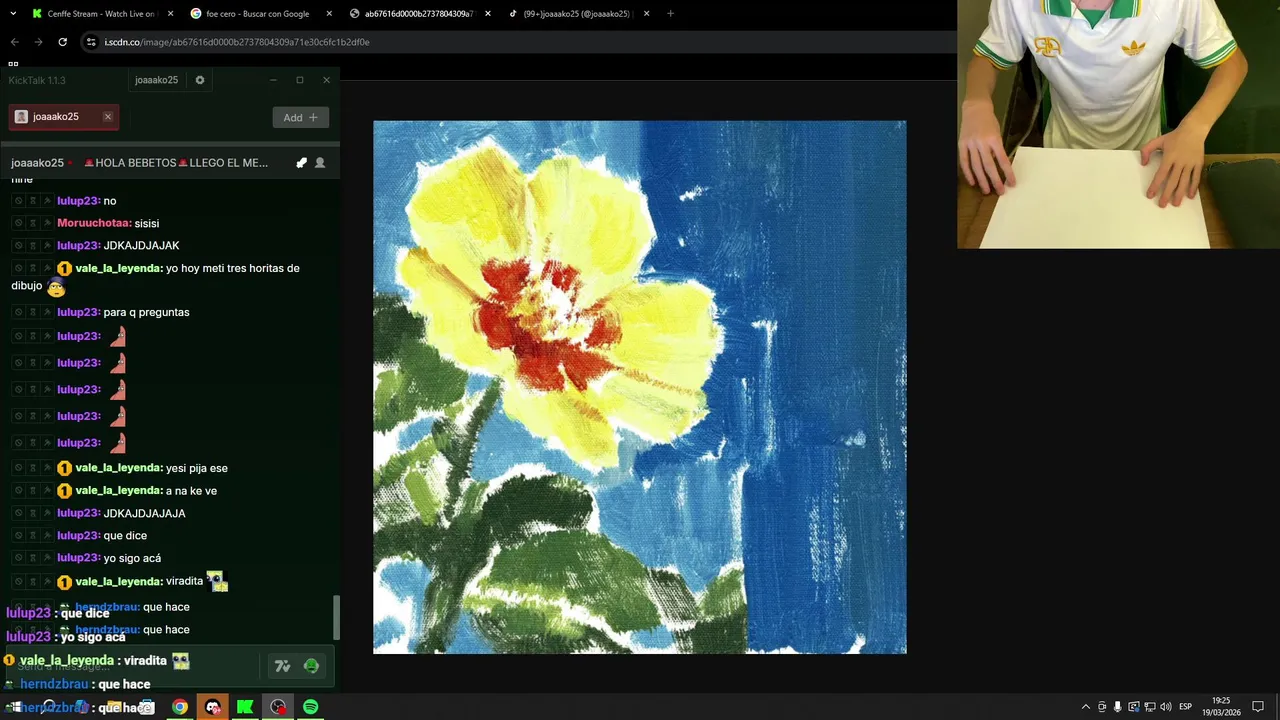The image size is (1280, 720).
Task: Click the i.scdn.co address bar URL
Action: pos(237,42)
